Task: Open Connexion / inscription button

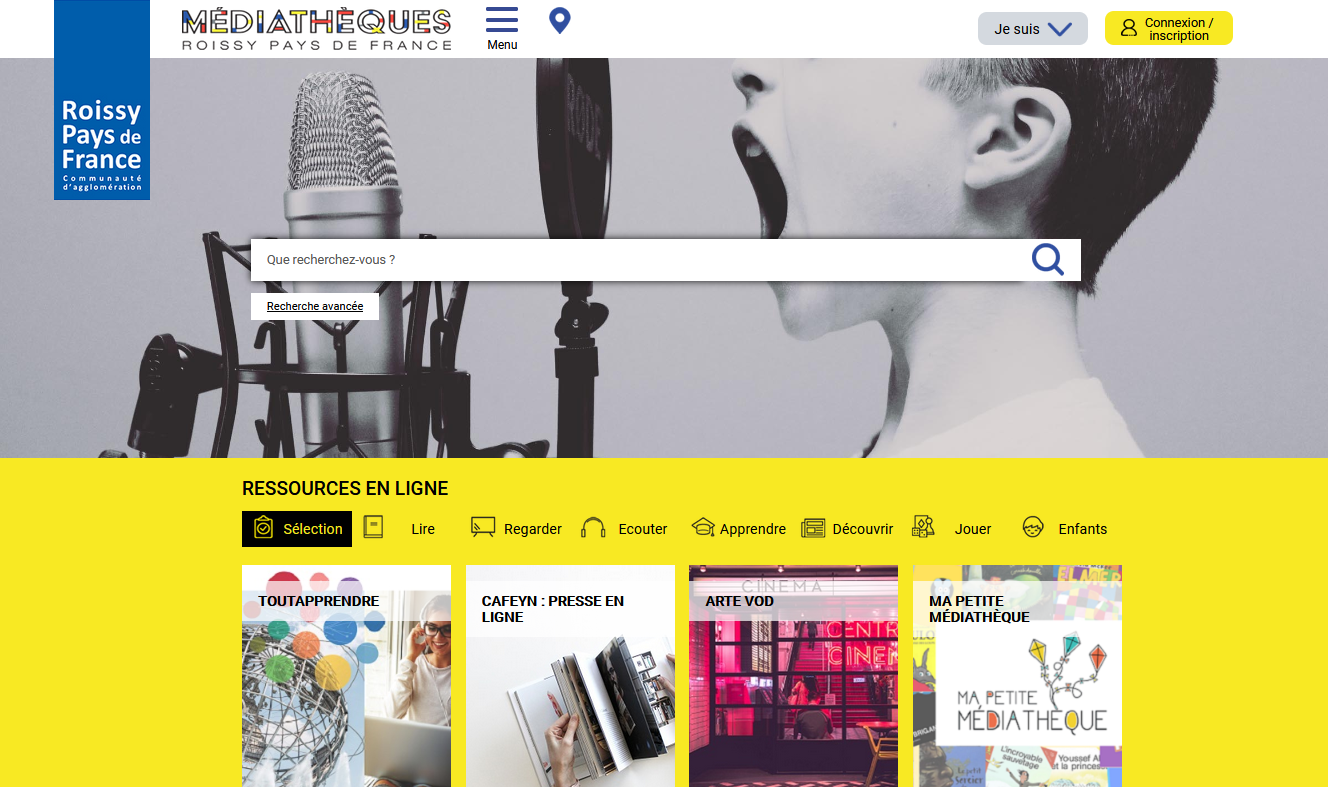Action: tap(1168, 29)
